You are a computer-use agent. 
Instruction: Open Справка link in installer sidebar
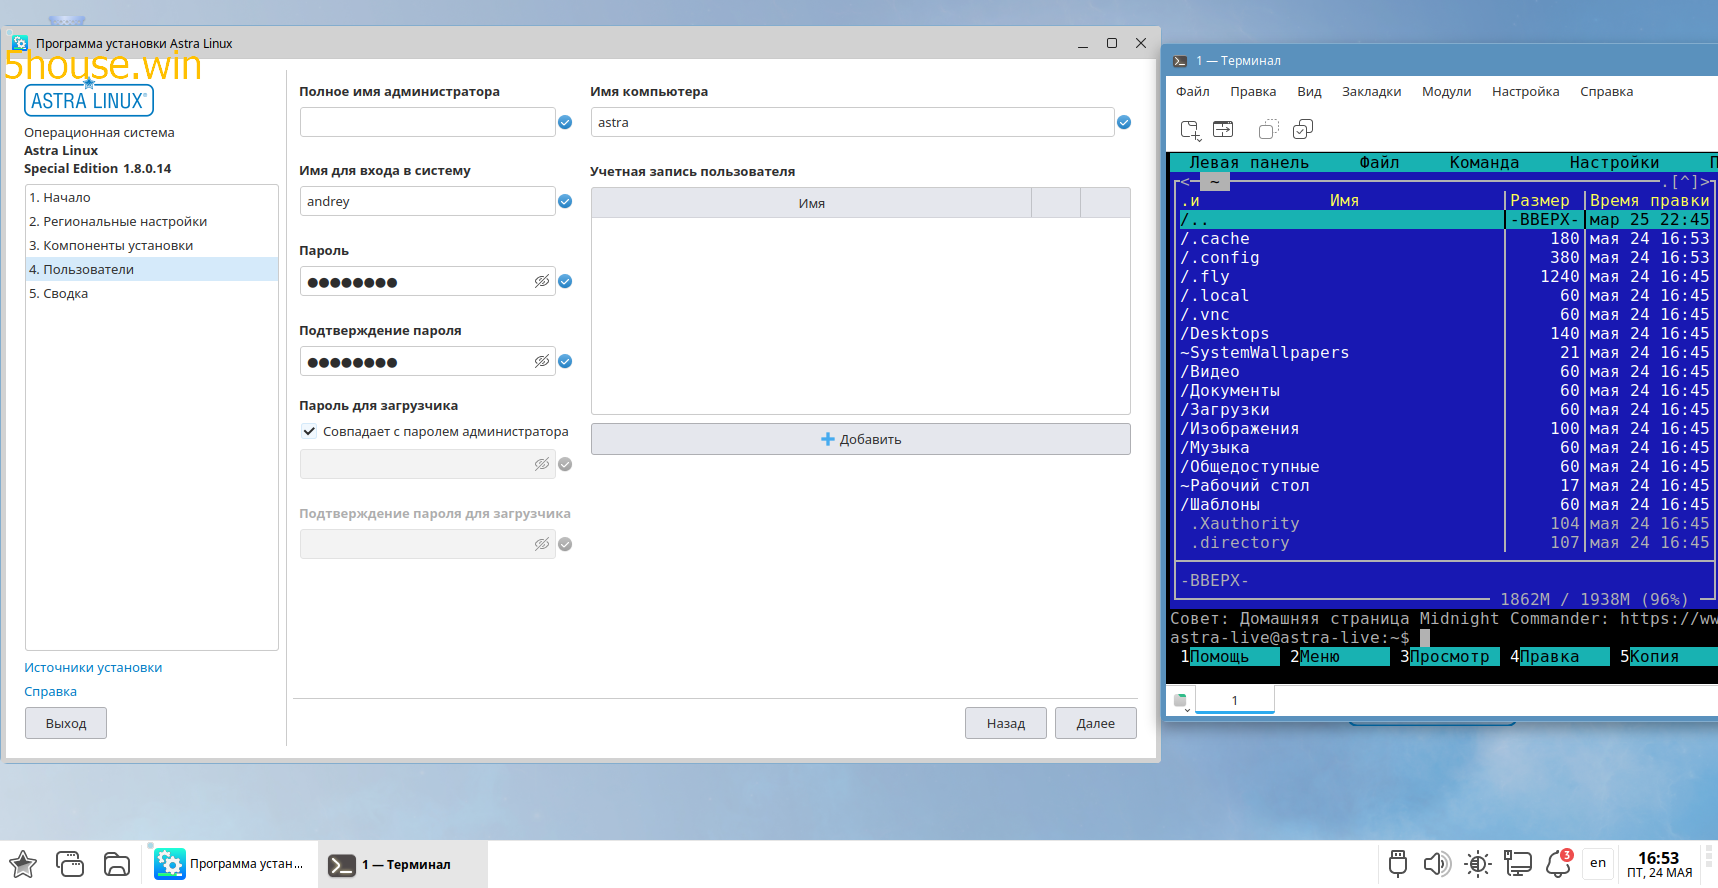50,691
